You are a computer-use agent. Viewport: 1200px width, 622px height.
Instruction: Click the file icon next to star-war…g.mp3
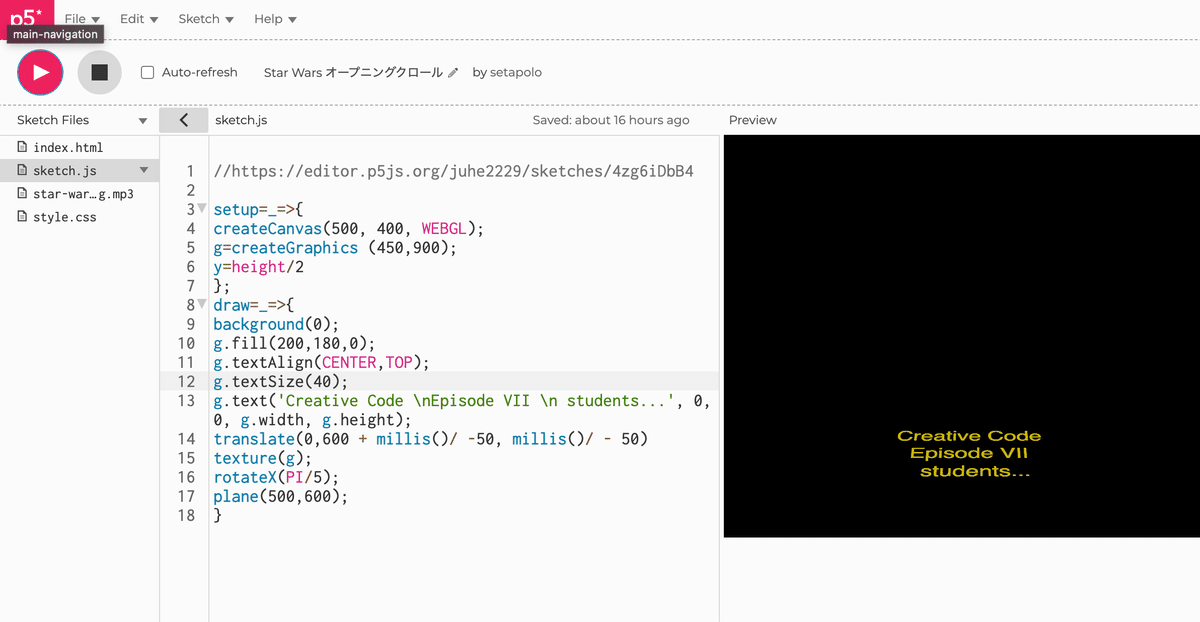point(22,194)
